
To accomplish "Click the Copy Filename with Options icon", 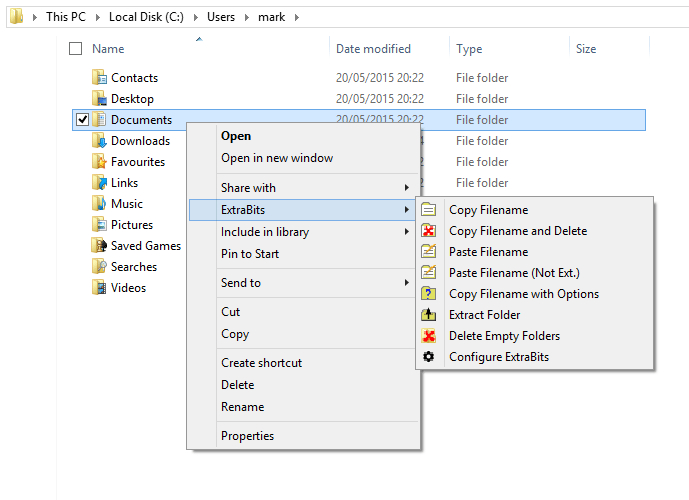I will coord(429,294).
